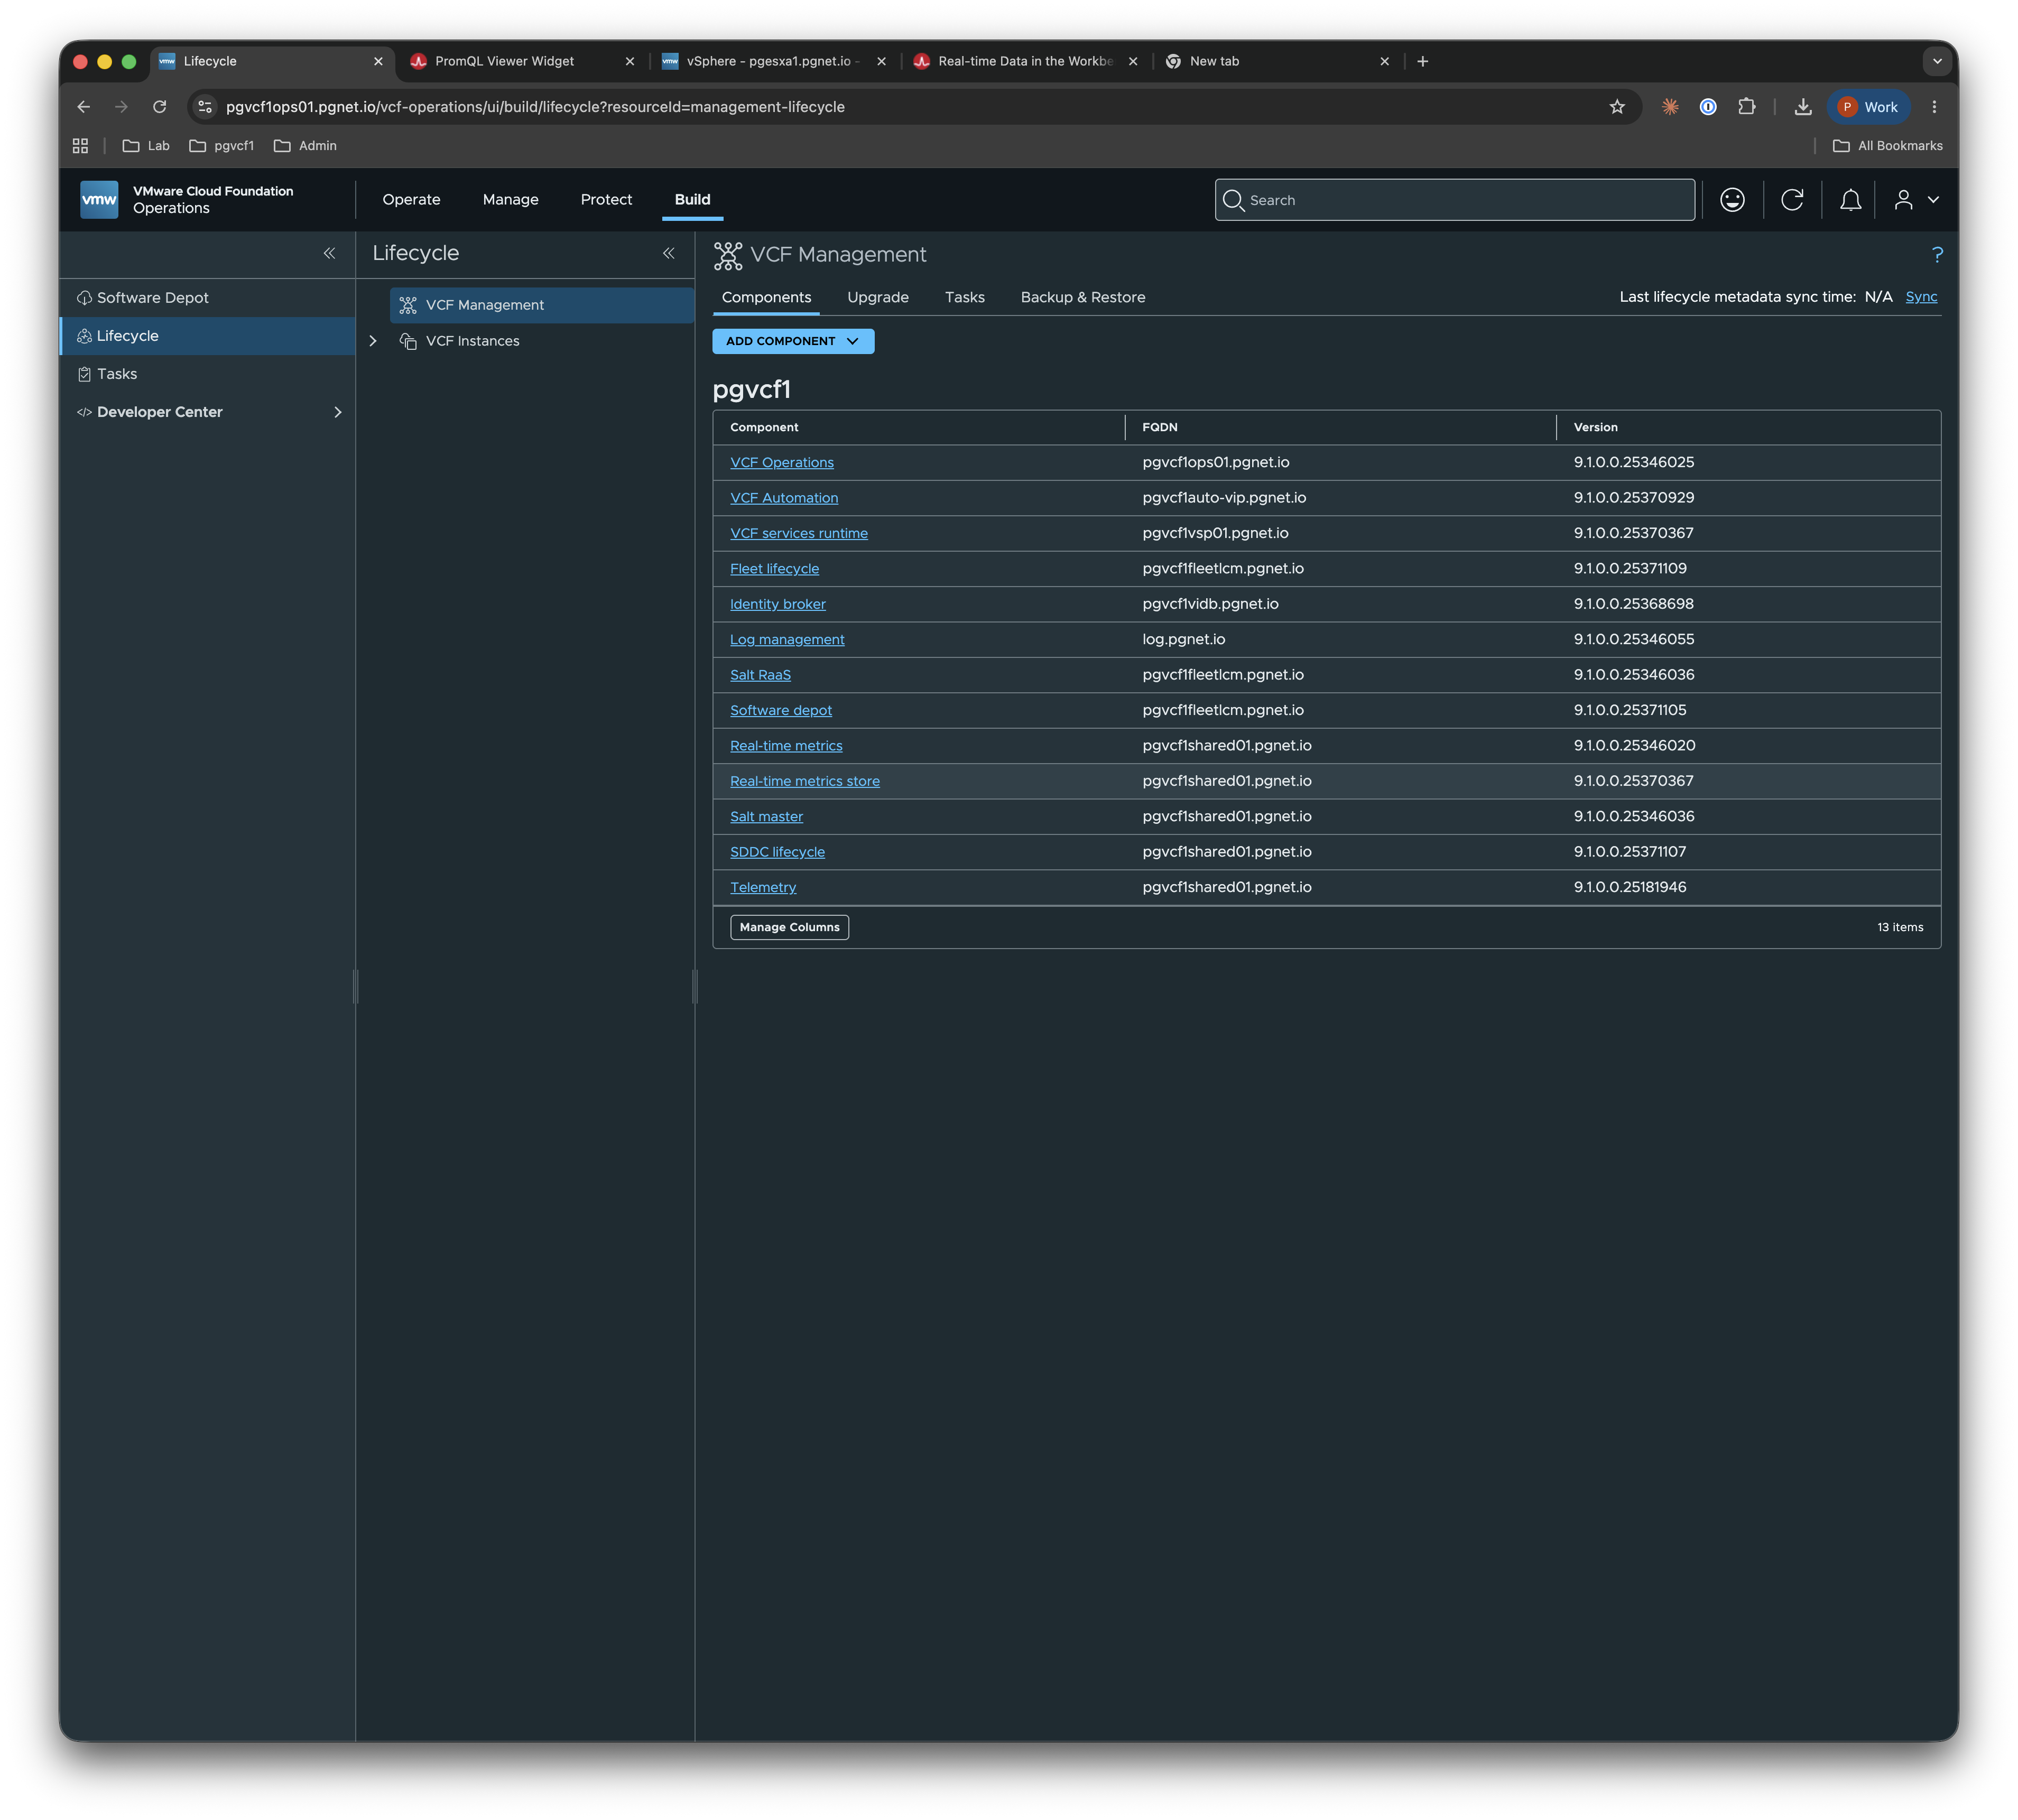Open the Lab bookmarks folder

[146, 146]
